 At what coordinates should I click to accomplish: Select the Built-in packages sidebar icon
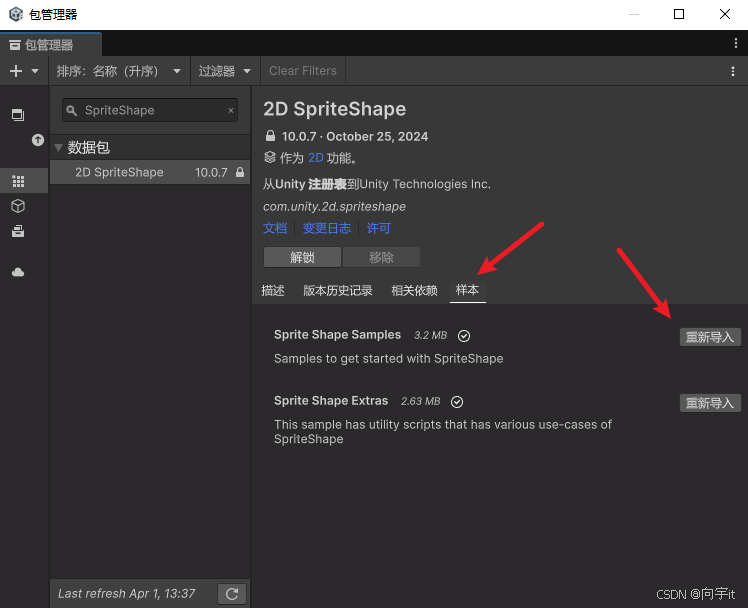click(18, 231)
